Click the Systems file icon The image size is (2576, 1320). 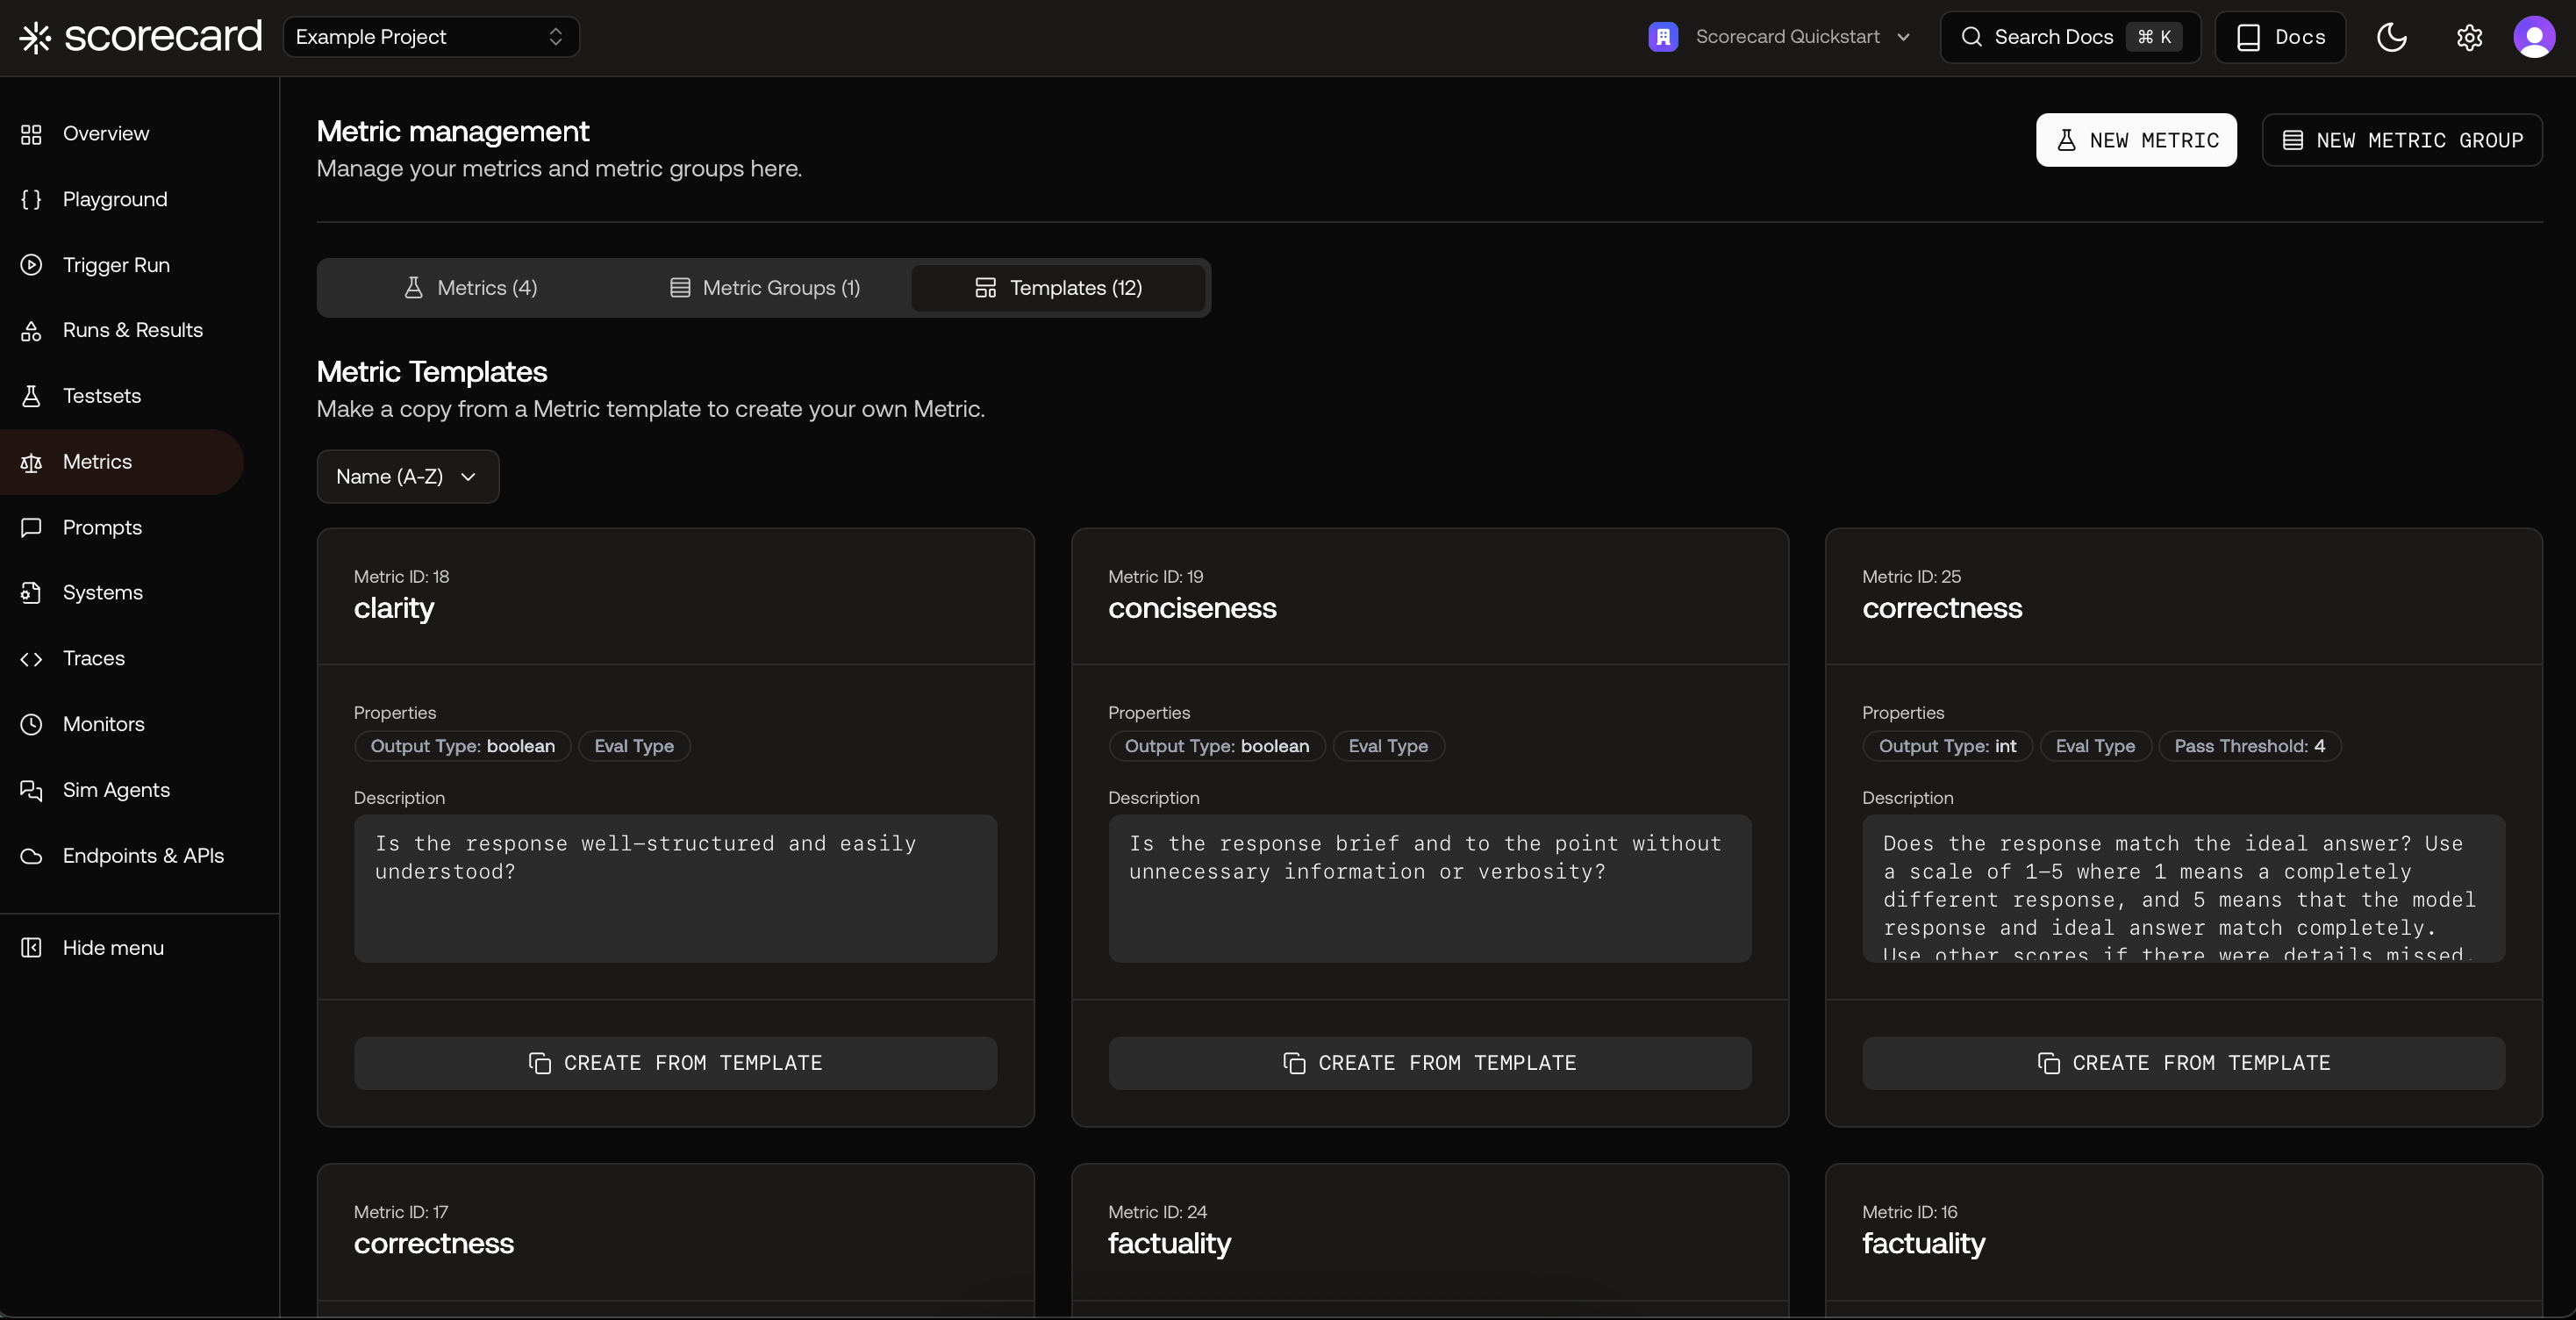(31, 593)
